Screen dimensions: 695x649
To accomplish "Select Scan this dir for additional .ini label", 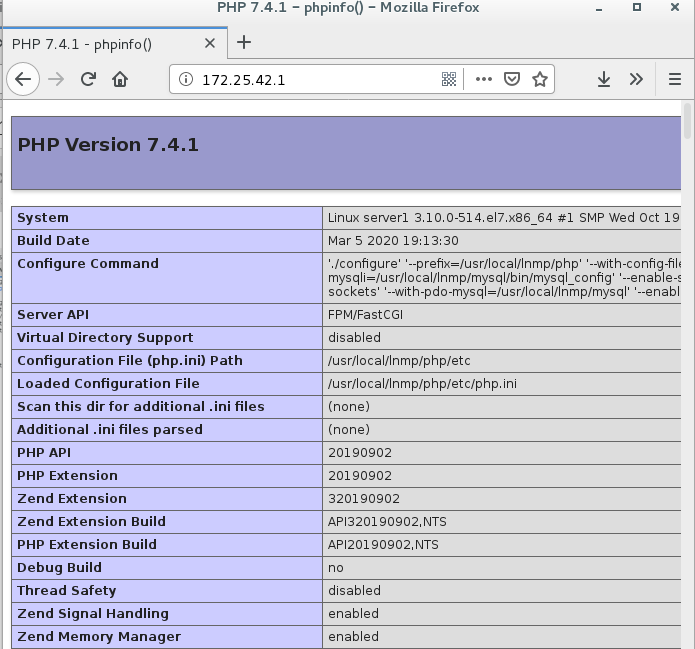I will pyautogui.click(x=141, y=407).
